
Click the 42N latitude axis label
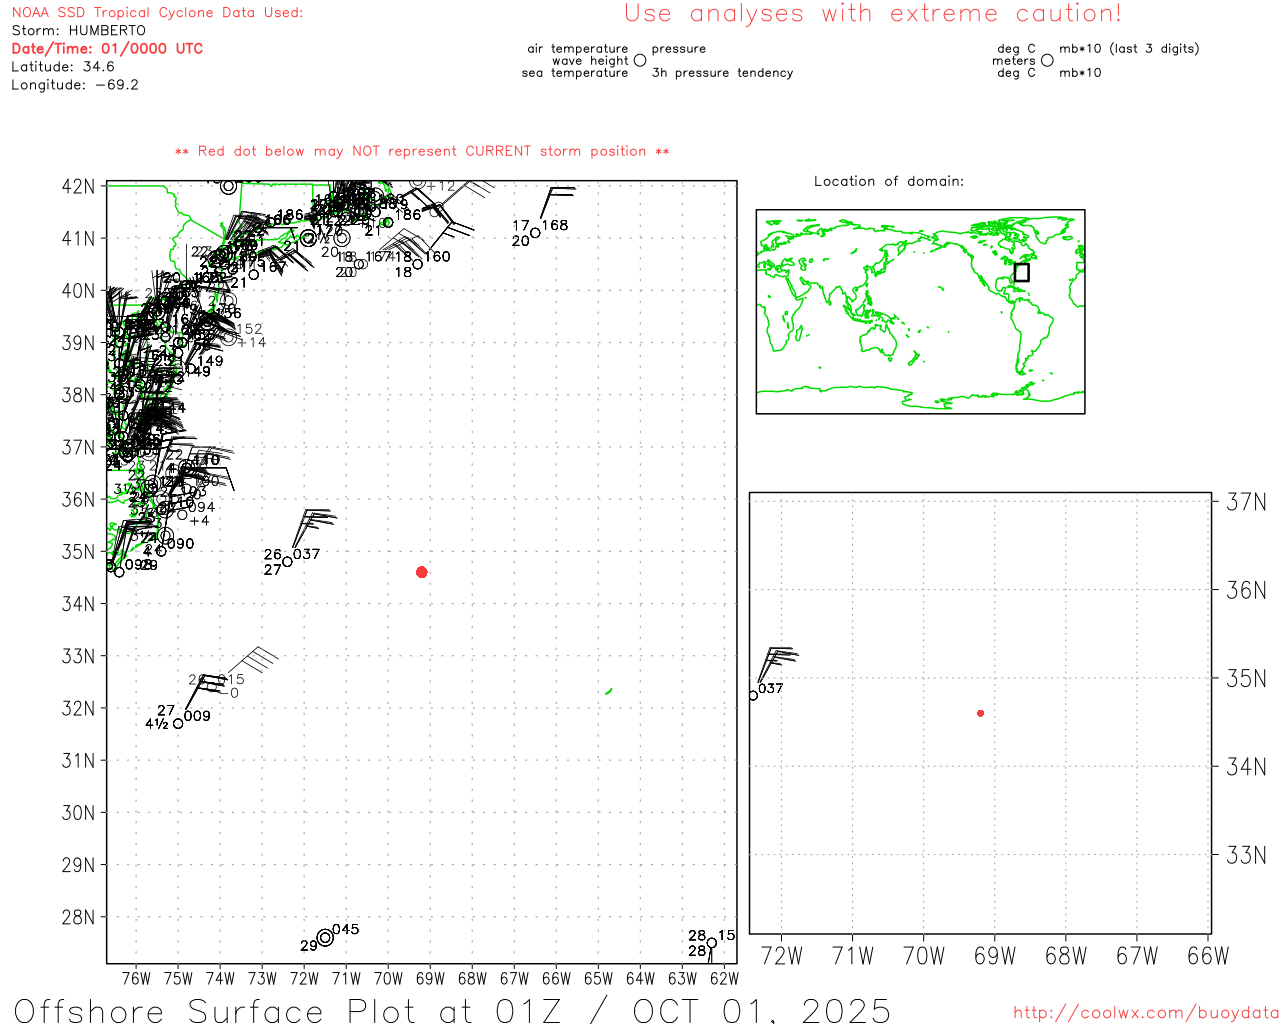[79, 187]
